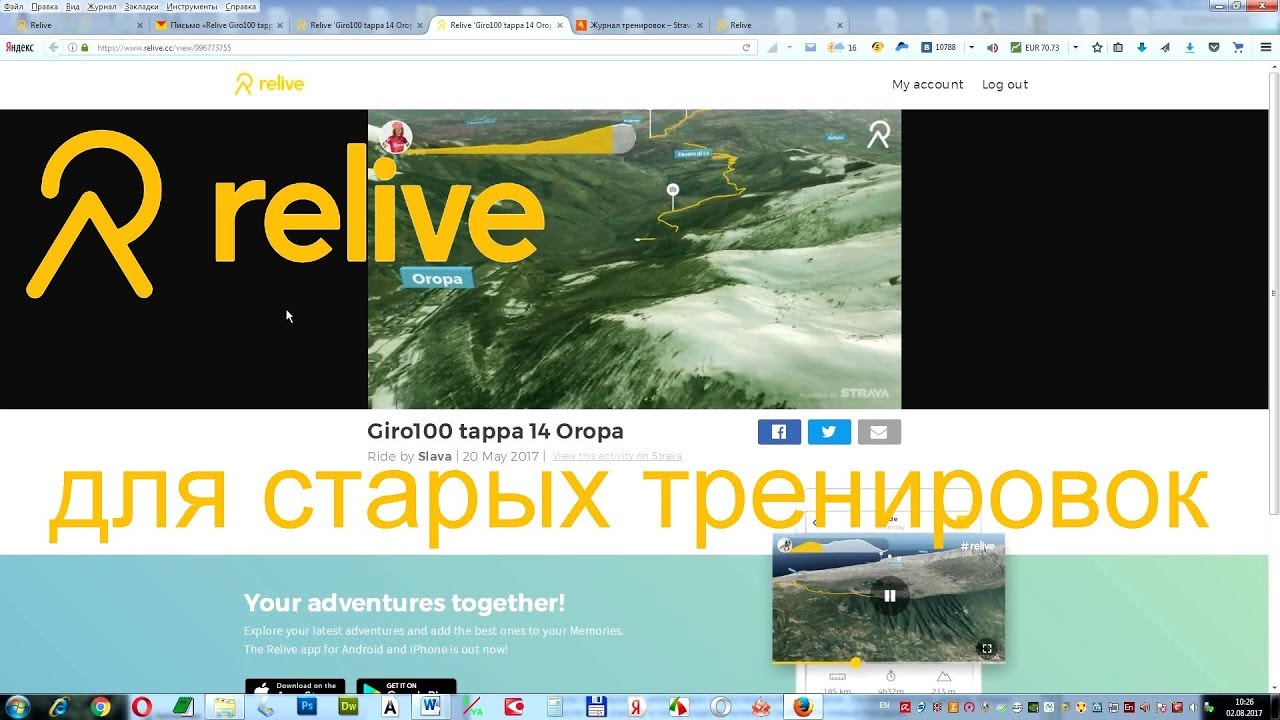The image size is (1280, 720).
Task: Click the Google Play Get It On badge
Action: 406,687
